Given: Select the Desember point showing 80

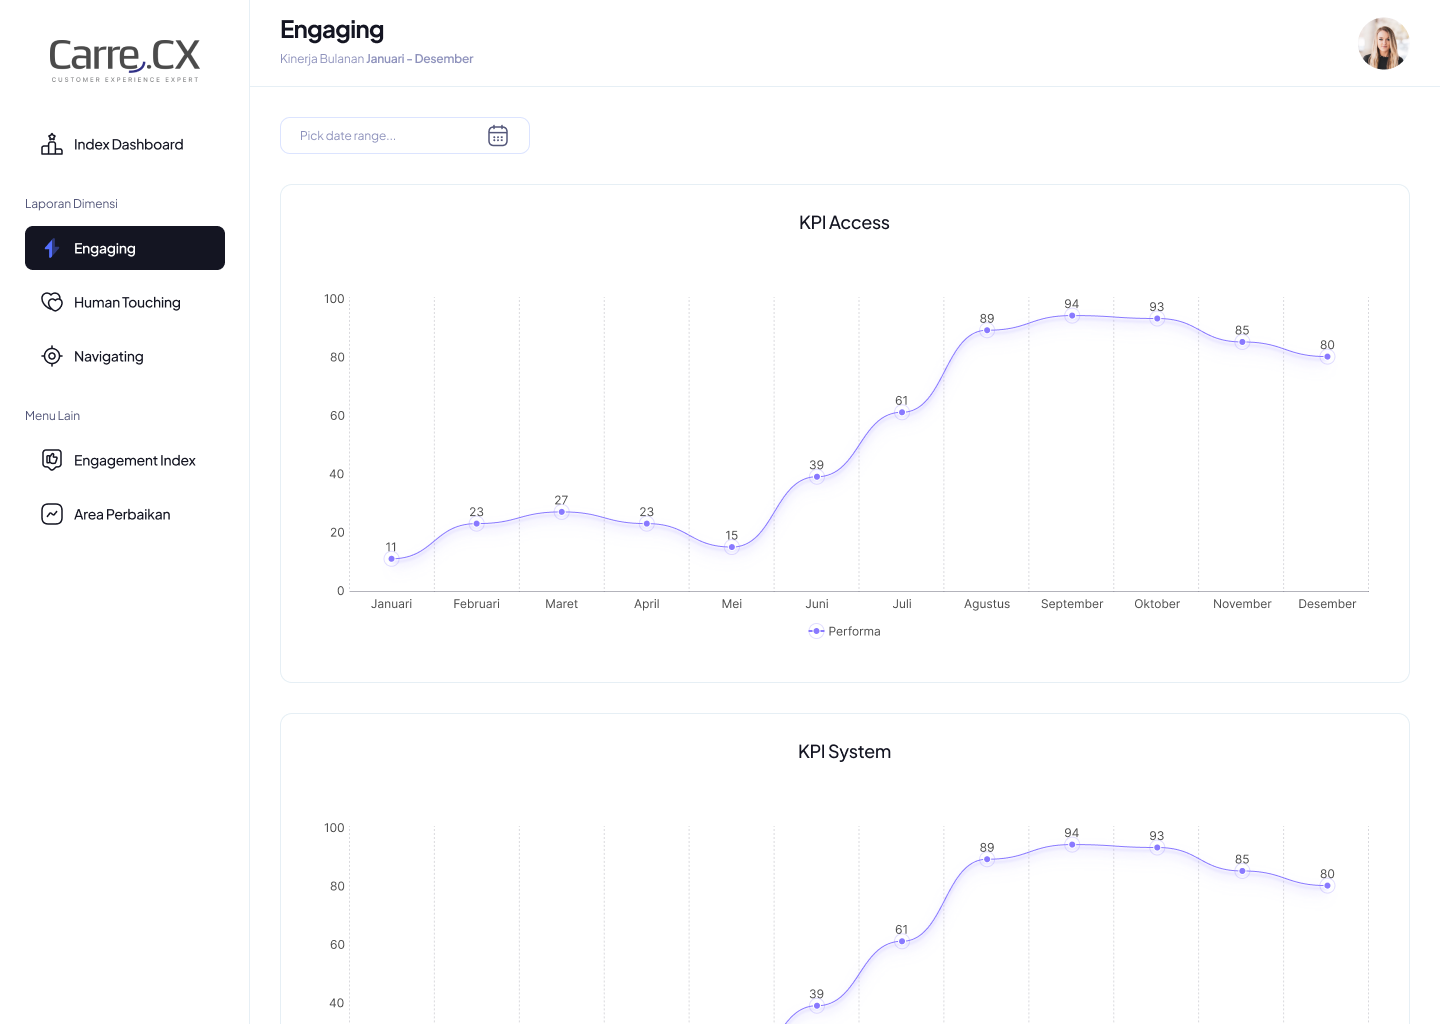Looking at the screenshot, I should point(1327,357).
